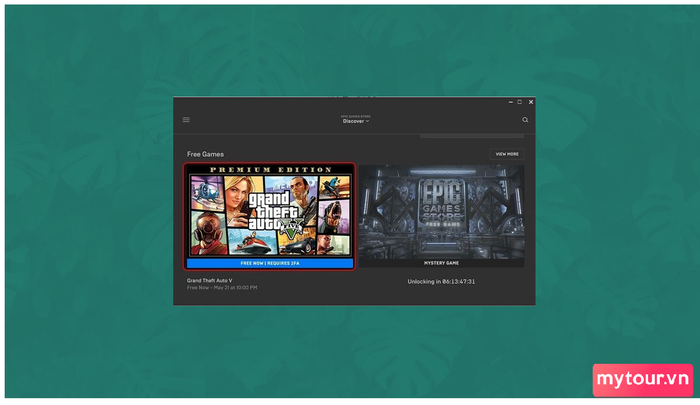700x405 pixels.
Task: Click the Free Now - May 21 date text
Action: tap(222, 288)
